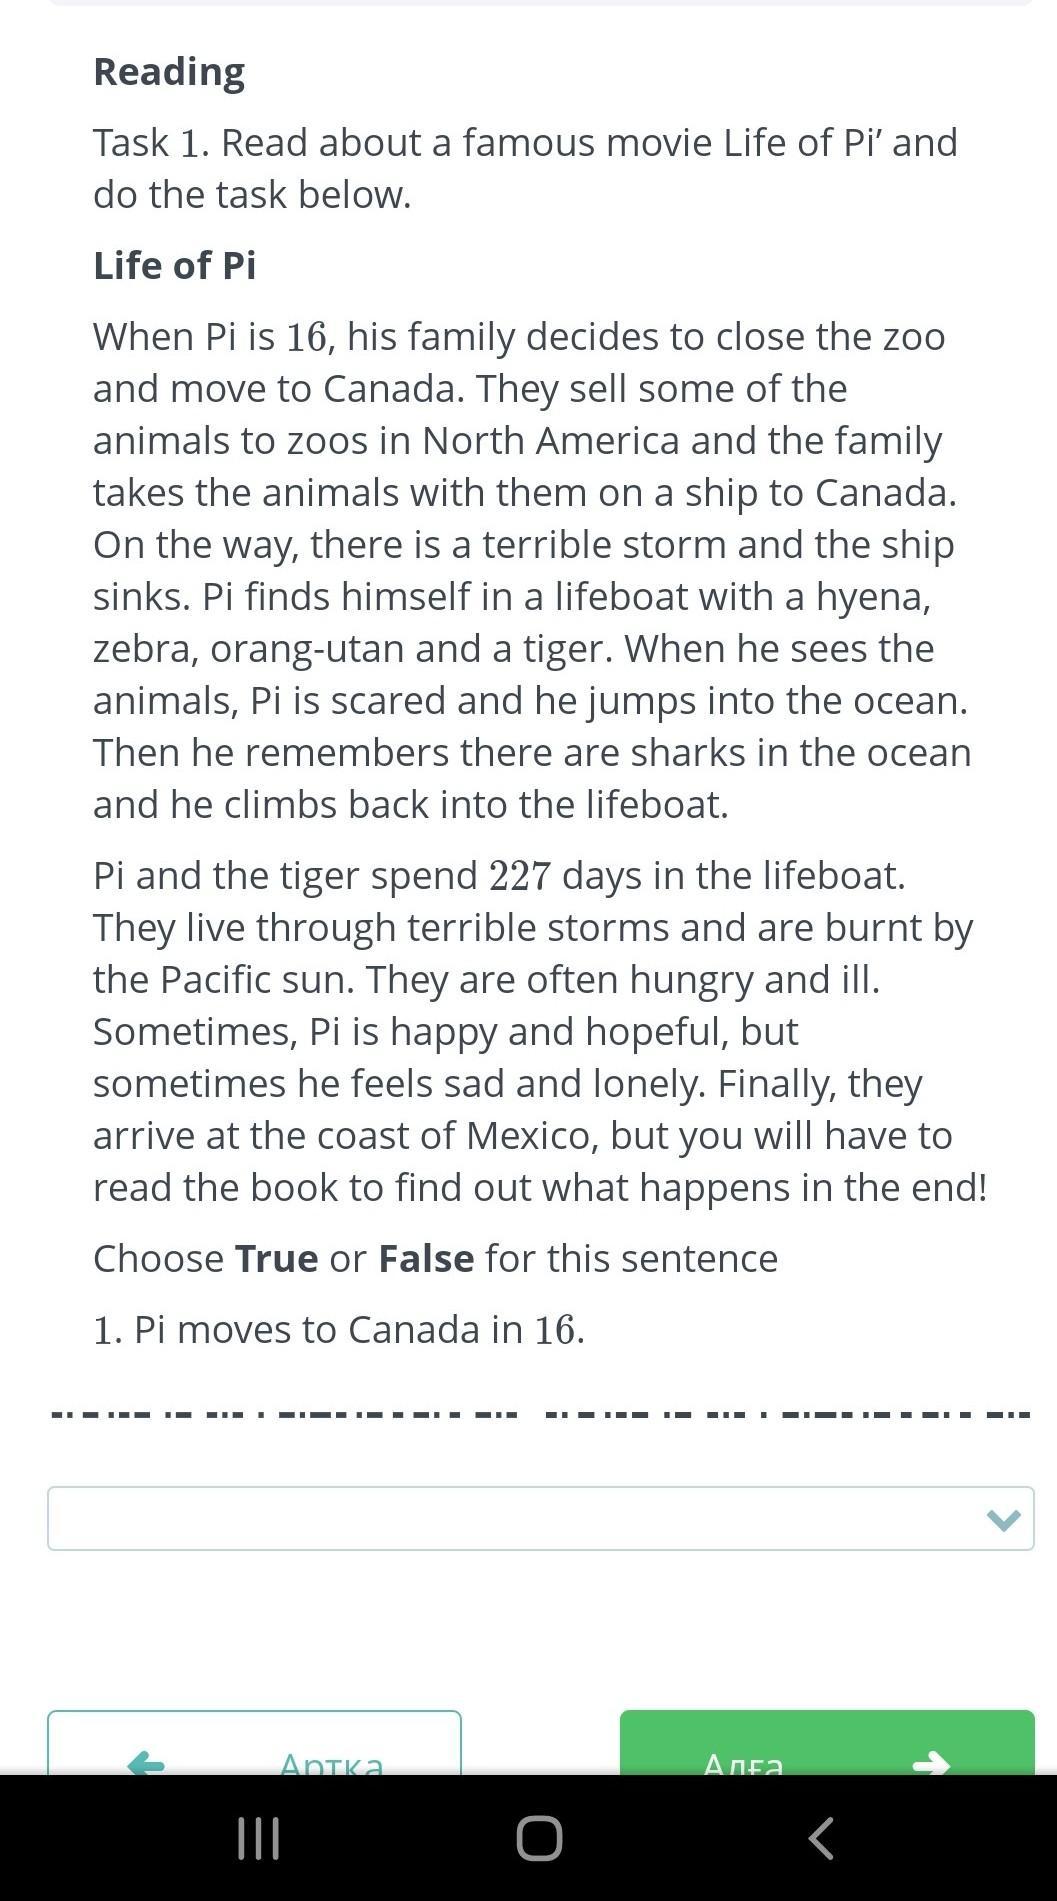
Task: Open Android recent apps icon
Action: (x=258, y=1838)
